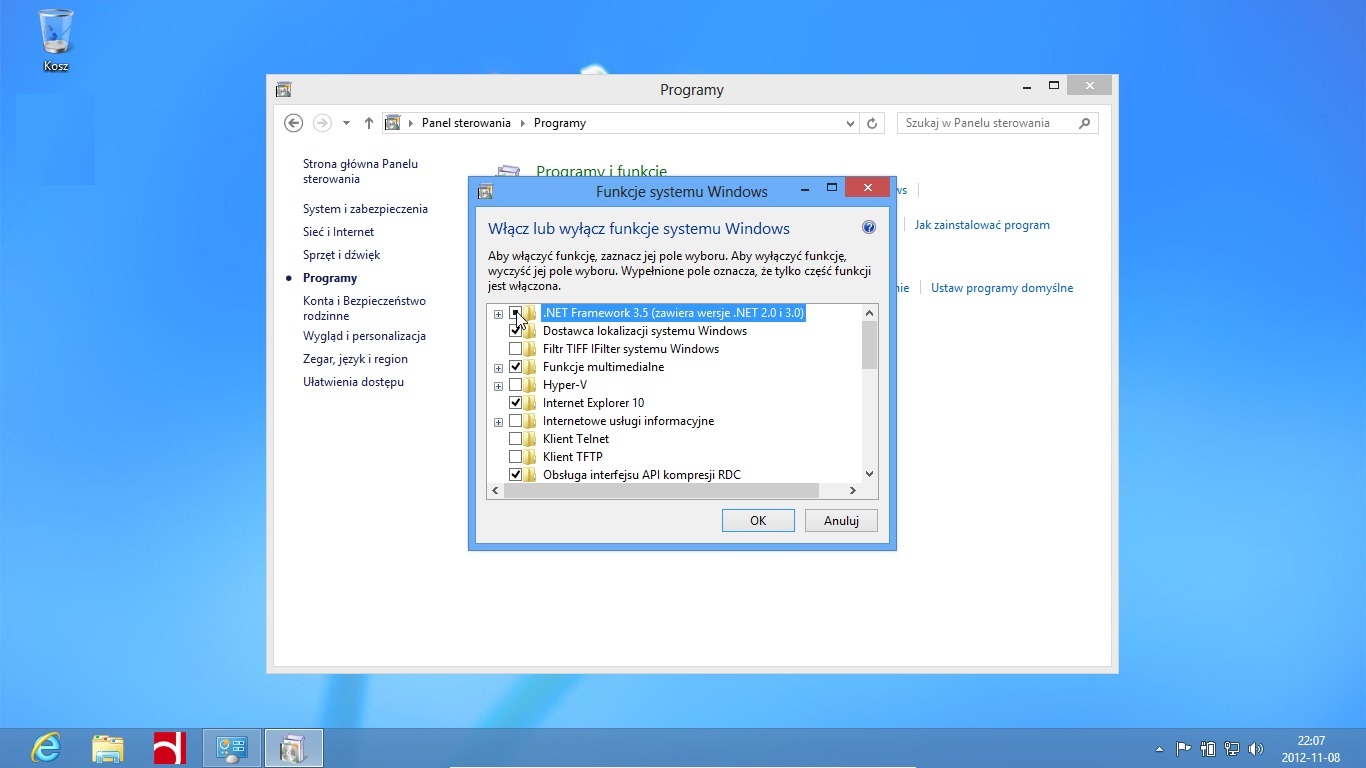Click the Programy i funkcje icon
This screenshot has height=768, width=1366.
509,172
